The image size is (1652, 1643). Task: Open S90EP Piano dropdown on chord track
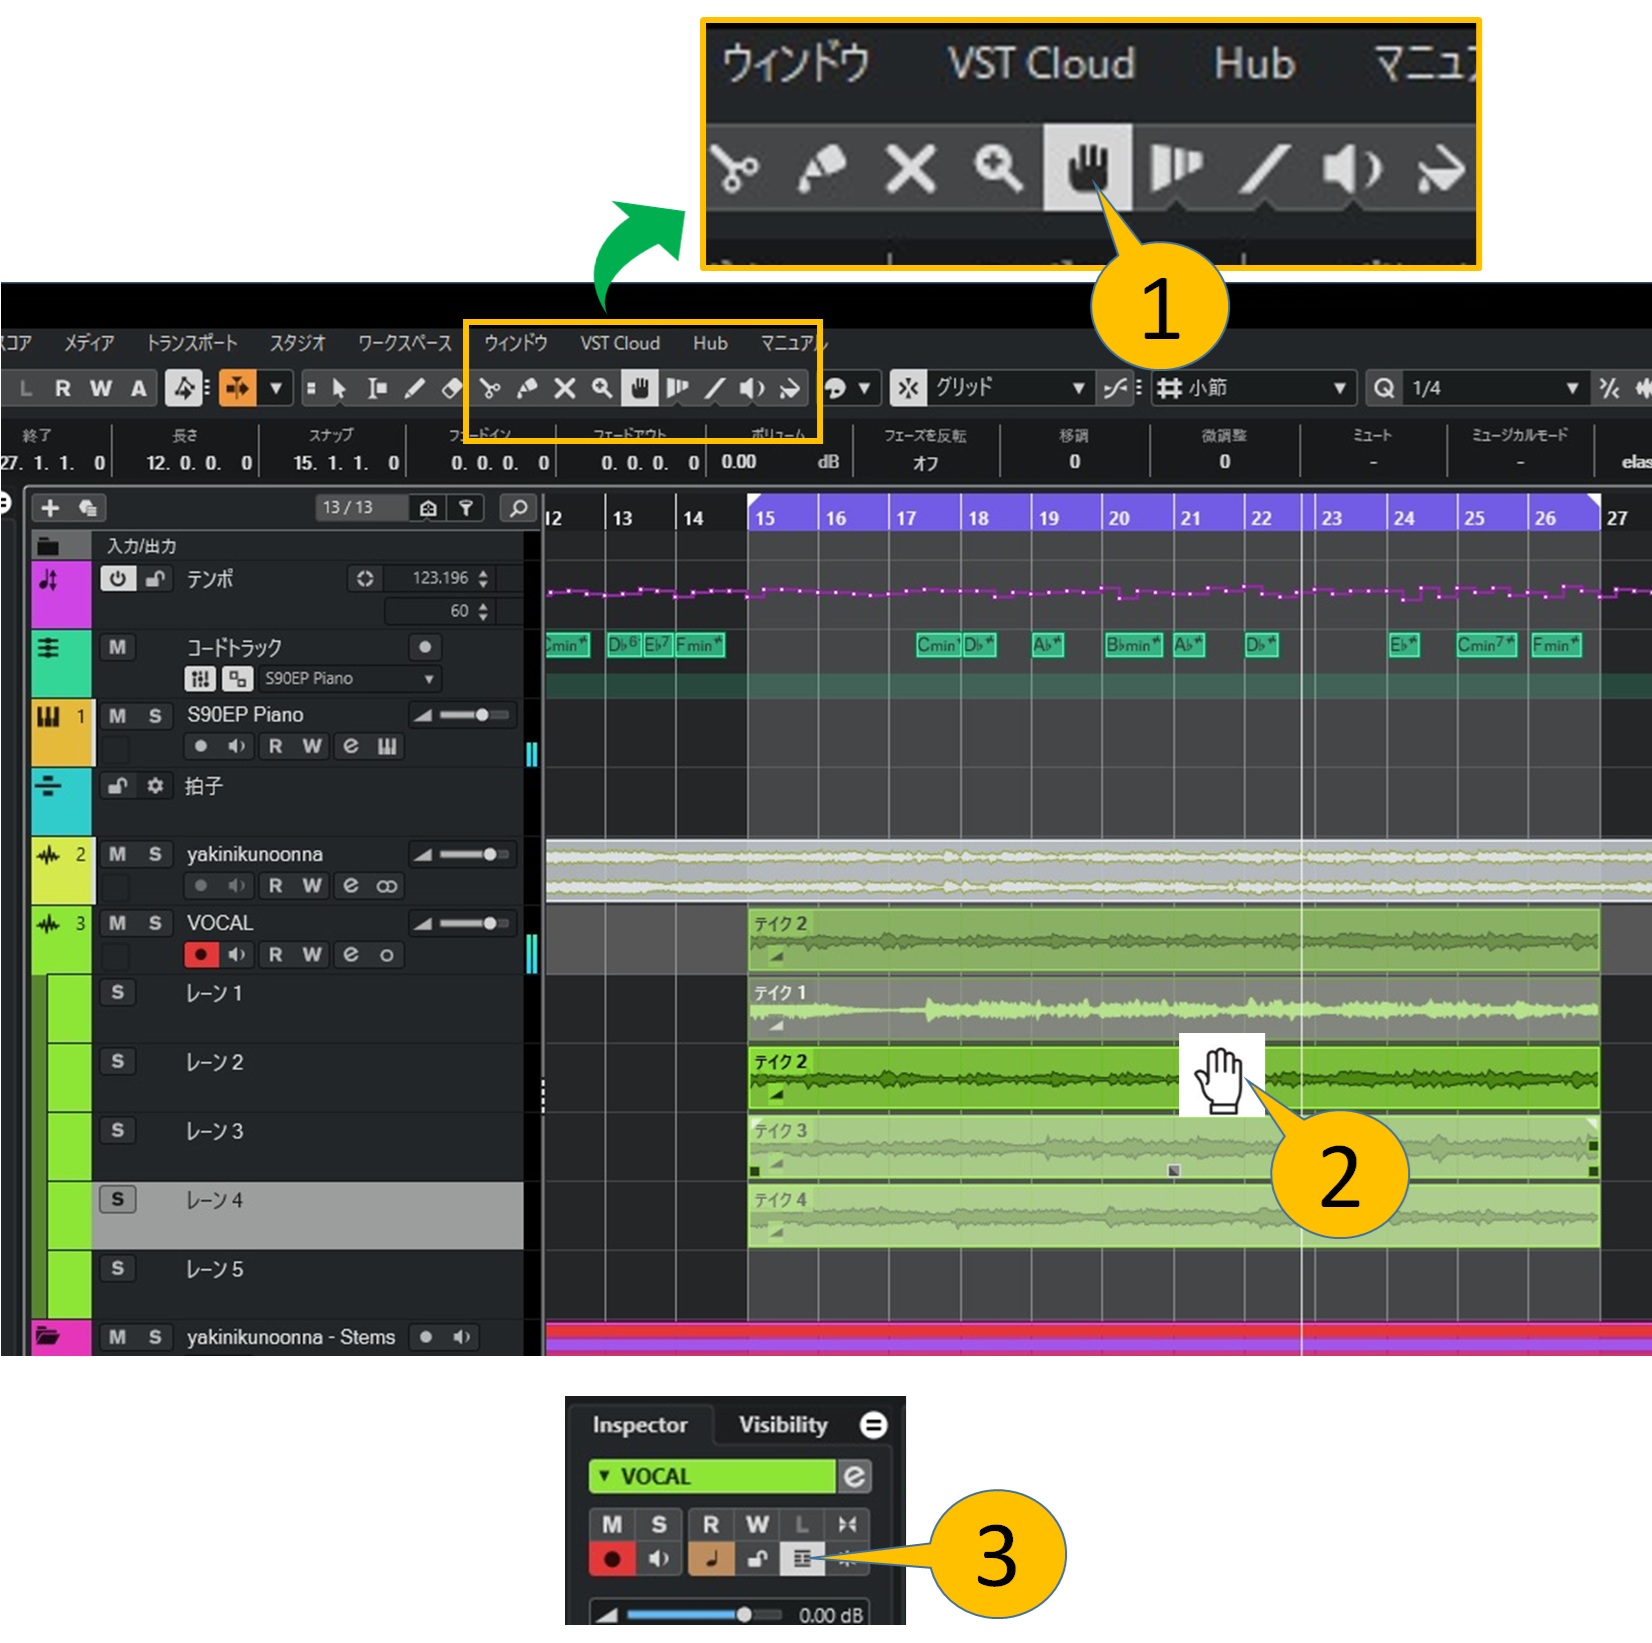[x=428, y=679]
